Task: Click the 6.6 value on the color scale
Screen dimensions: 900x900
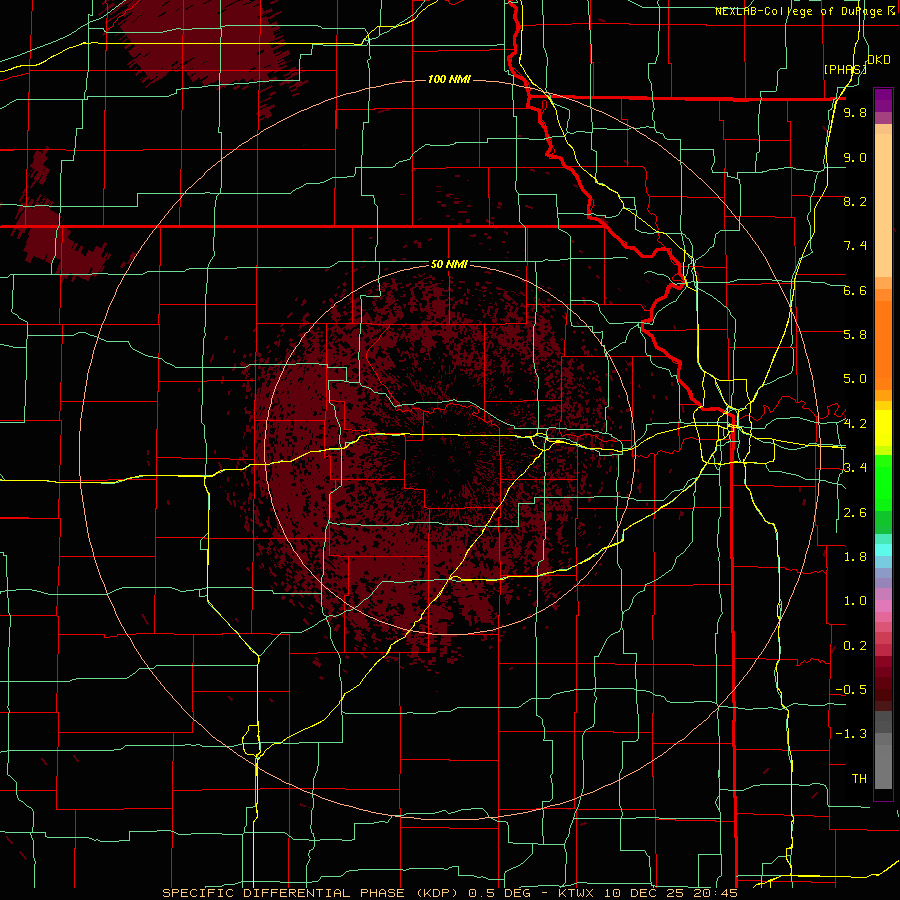Action: click(855, 290)
